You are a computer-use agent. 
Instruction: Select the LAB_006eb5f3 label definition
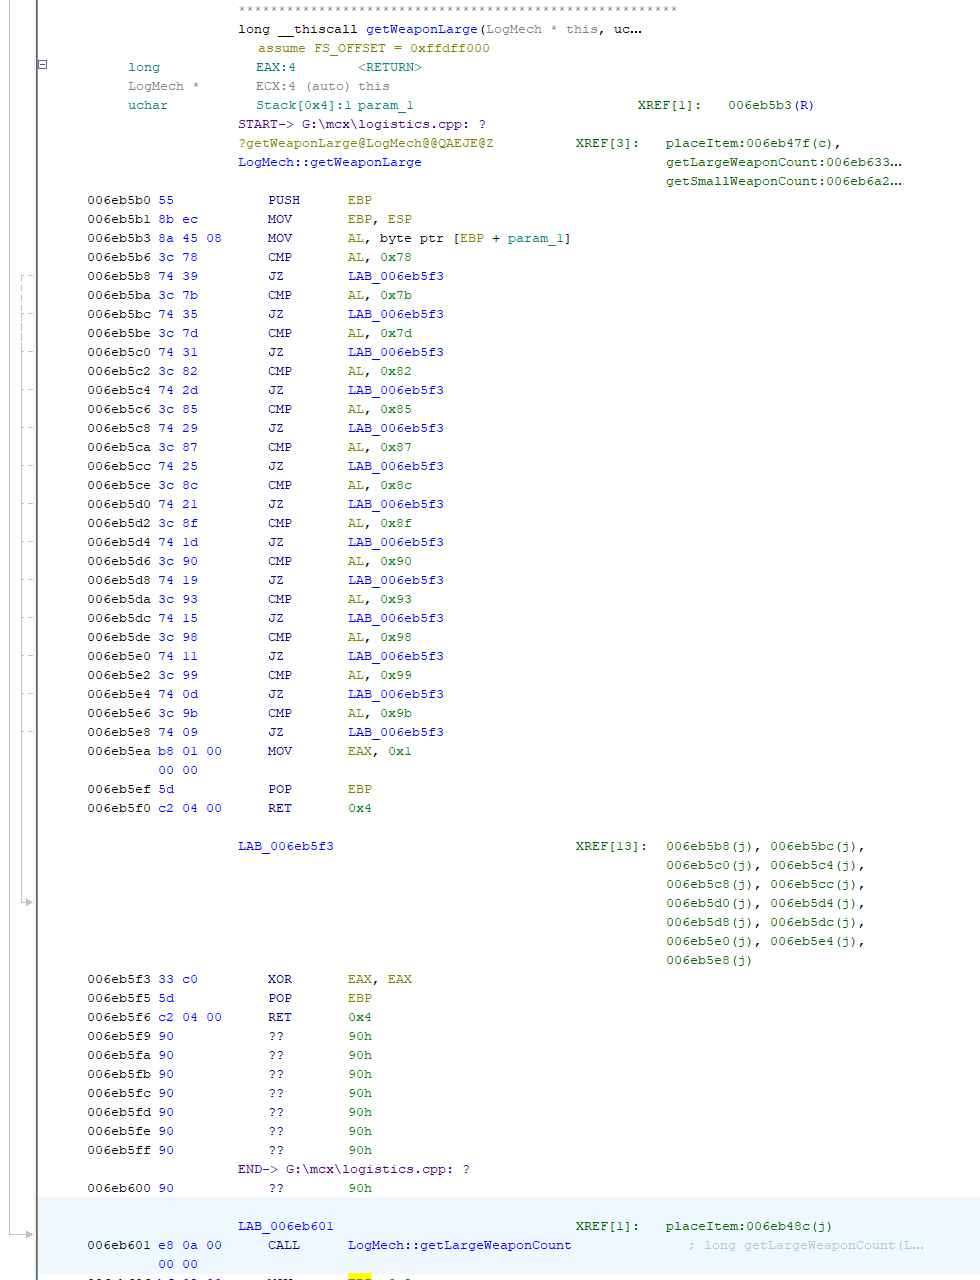pyautogui.click(x=286, y=846)
